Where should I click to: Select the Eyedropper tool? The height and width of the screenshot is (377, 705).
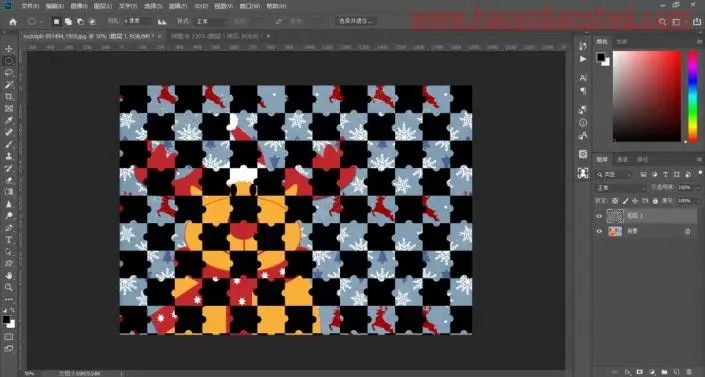pyautogui.click(x=9, y=120)
